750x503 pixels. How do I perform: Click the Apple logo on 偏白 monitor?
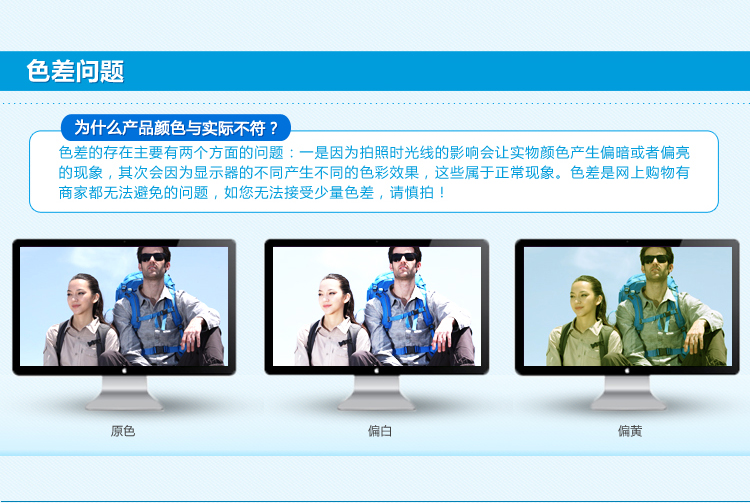pos(376,371)
